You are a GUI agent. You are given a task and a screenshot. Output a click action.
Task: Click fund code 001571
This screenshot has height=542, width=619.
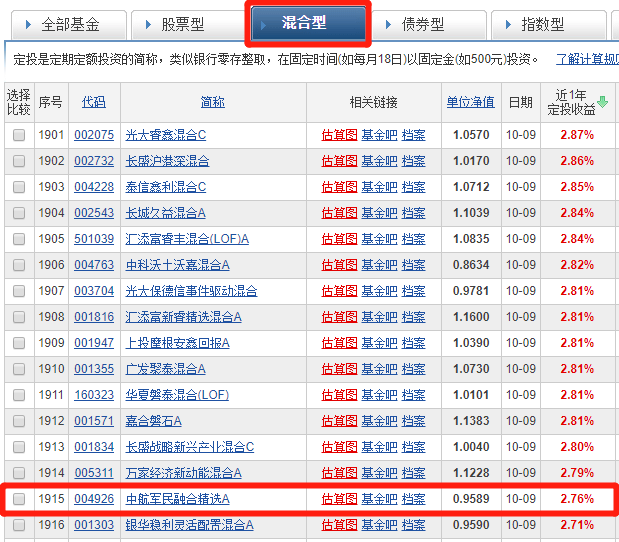94,421
